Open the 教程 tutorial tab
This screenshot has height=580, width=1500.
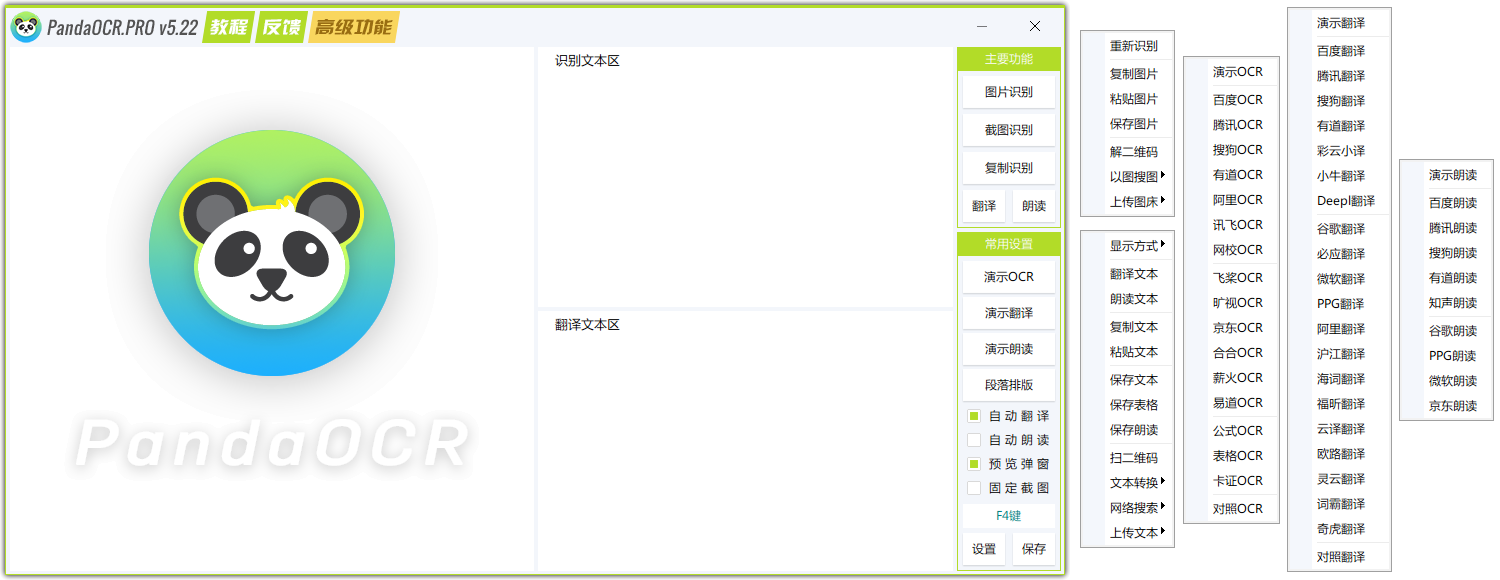[228, 27]
